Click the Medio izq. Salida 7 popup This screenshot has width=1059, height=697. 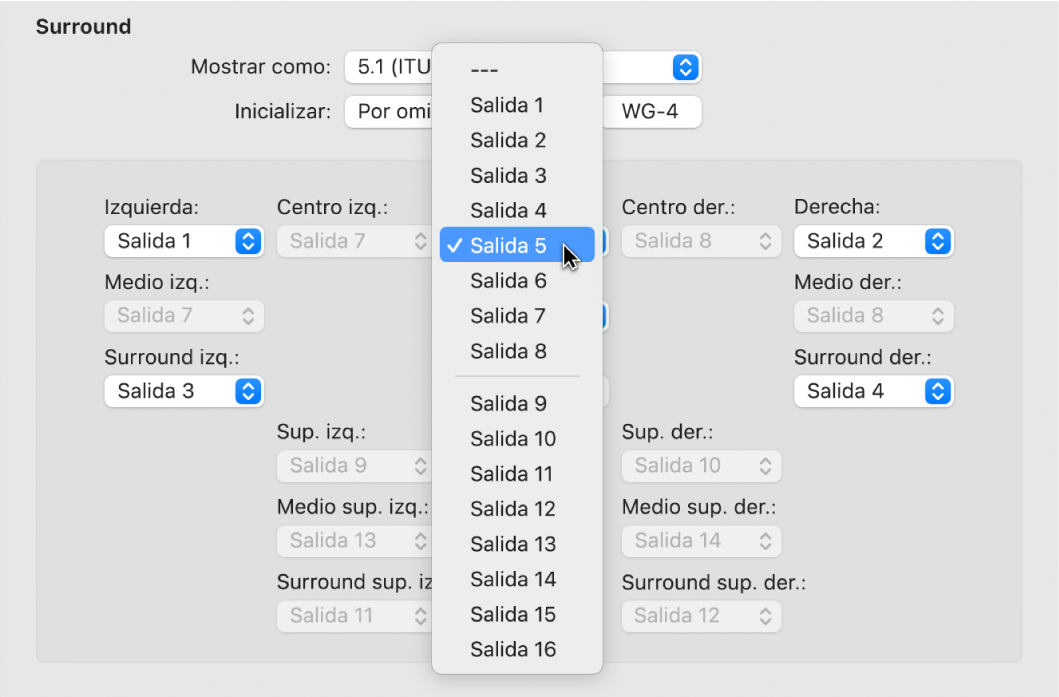[184, 316]
